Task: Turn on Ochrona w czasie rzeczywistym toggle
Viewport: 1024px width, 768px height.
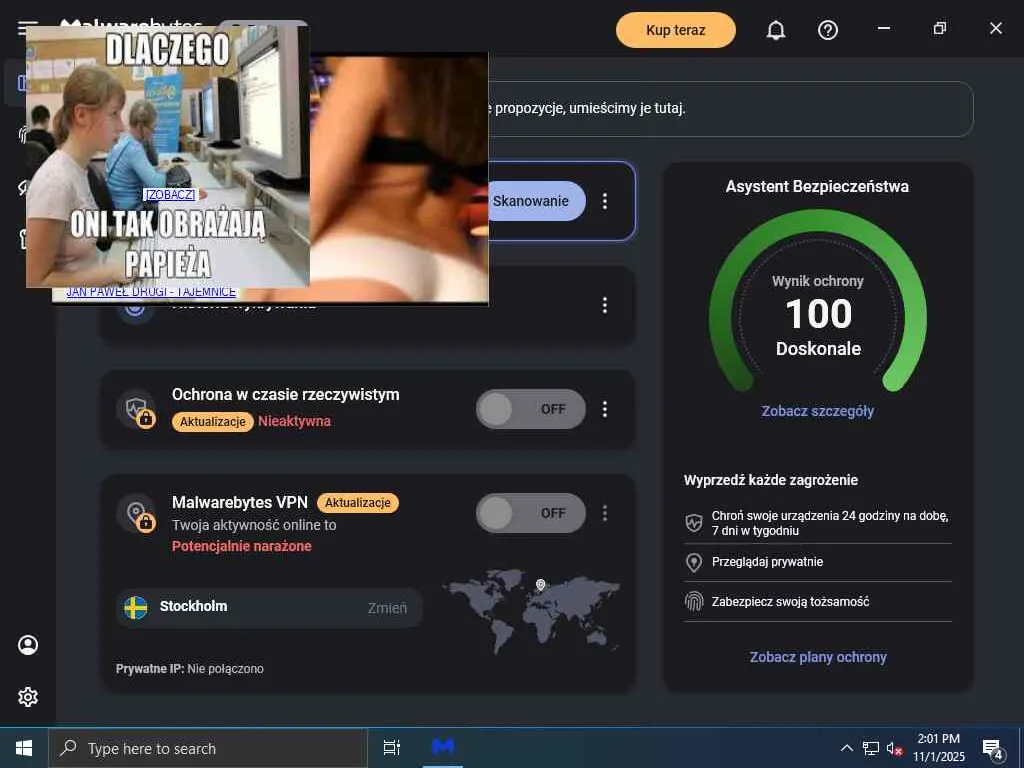Action: (530, 409)
